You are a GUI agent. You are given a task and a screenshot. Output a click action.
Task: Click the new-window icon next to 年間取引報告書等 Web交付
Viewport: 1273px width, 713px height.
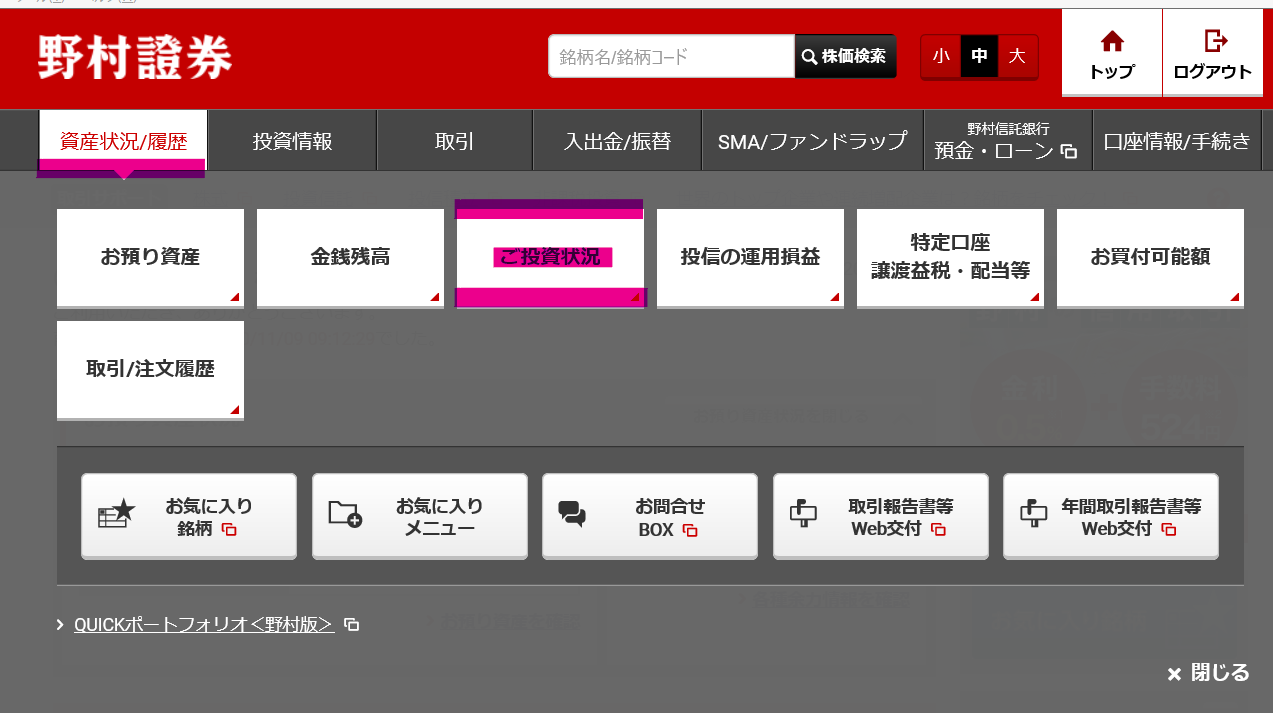(x=1169, y=530)
